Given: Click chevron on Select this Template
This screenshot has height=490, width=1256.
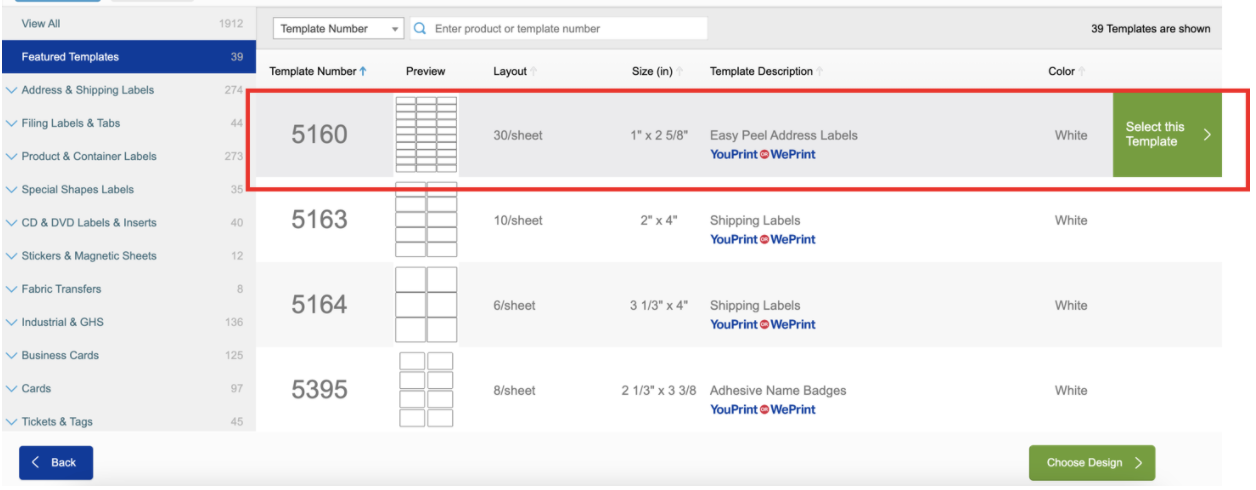Looking at the screenshot, I should [1207, 134].
